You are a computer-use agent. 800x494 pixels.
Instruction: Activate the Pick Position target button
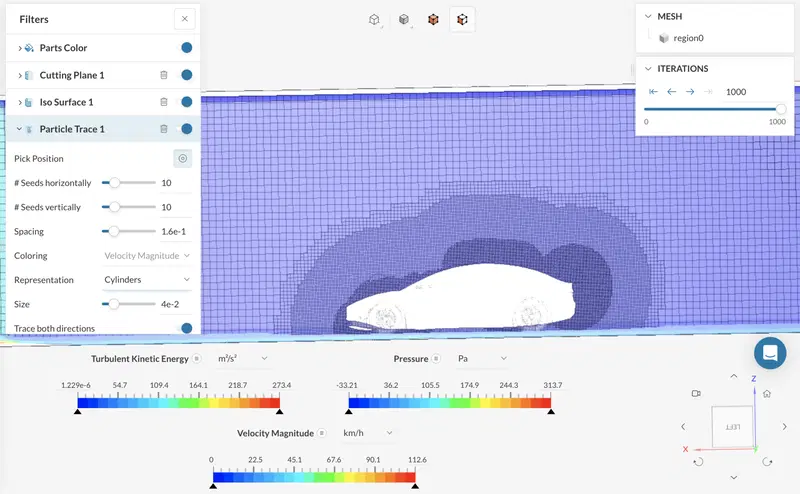183,159
